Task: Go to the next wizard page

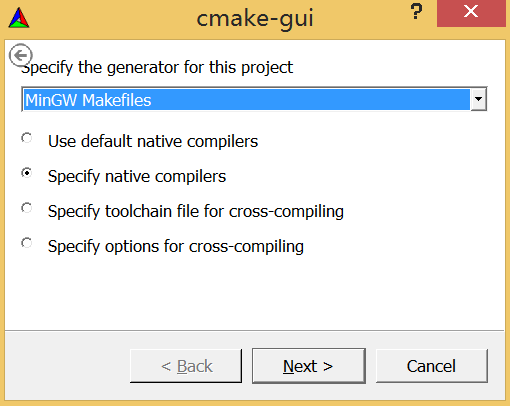Action: coord(309,366)
